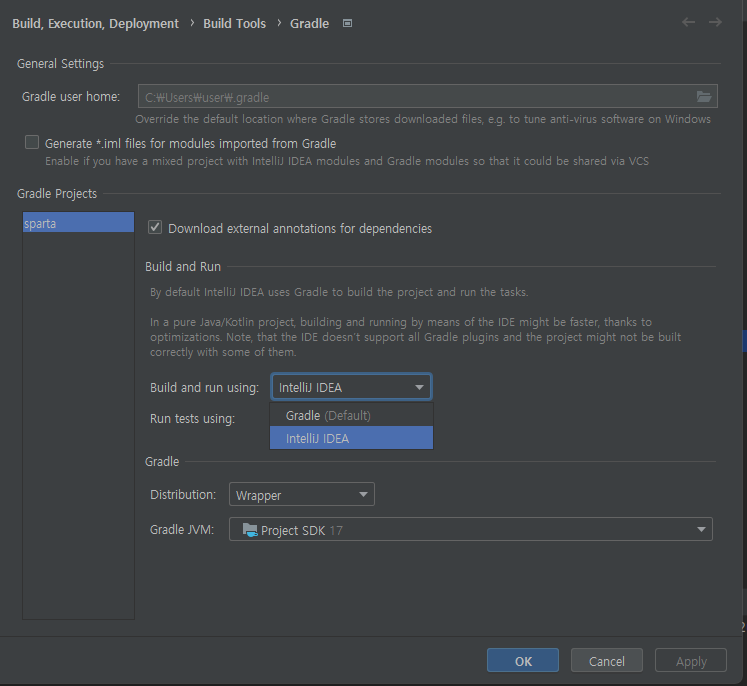Go to Build Tools breadcrumb
Image resolution: width=747 pixels, height=686 pixels.
tap(234, 23)
